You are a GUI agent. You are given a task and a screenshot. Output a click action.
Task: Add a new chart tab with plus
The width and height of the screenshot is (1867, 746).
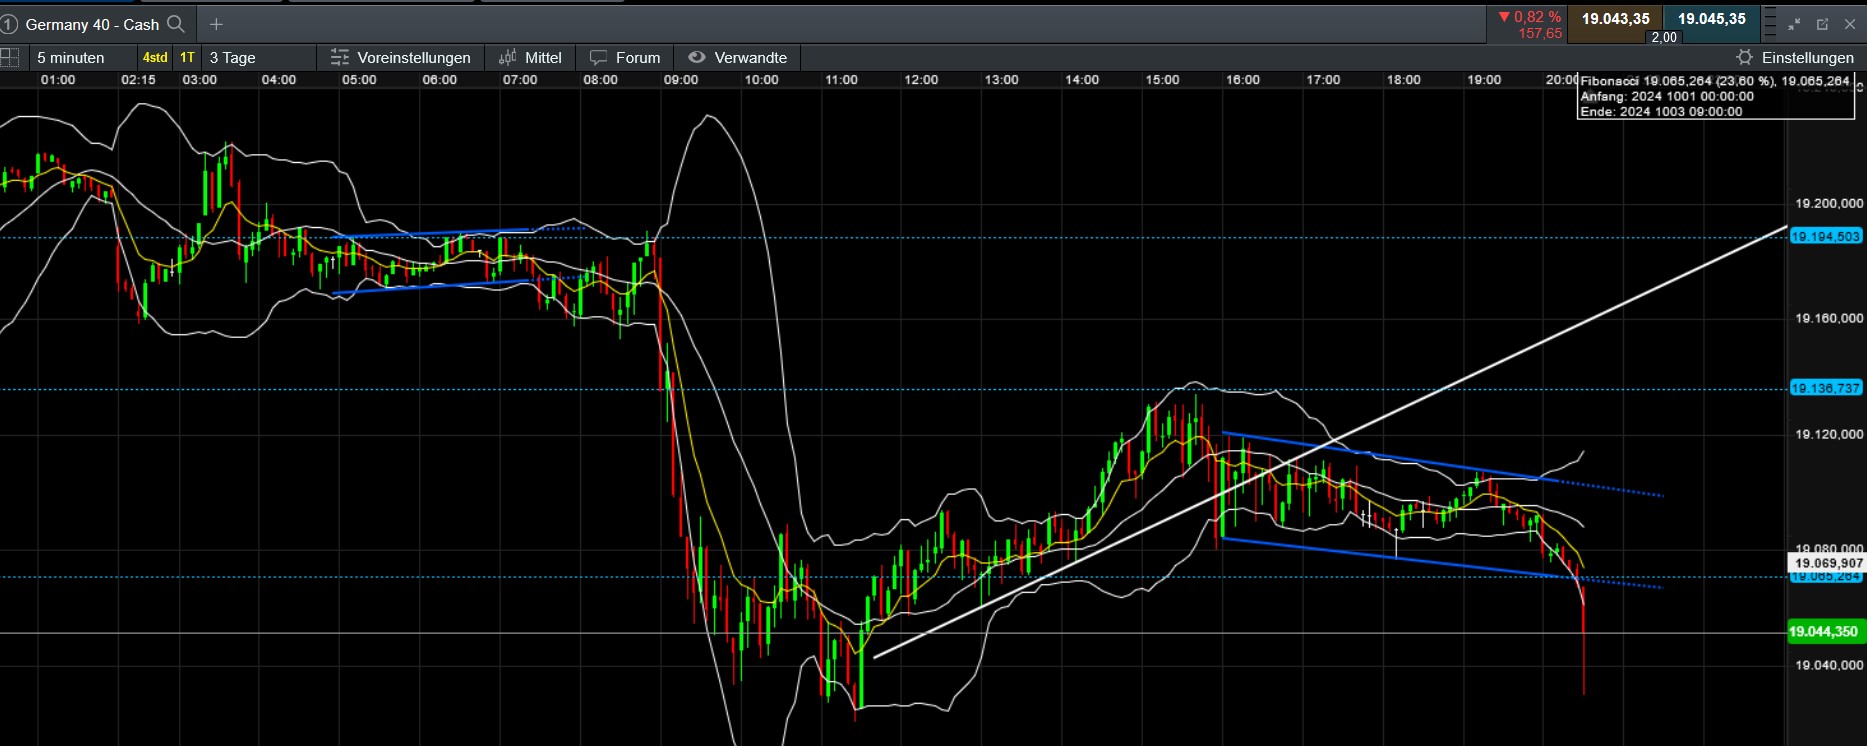coord(216,23)
